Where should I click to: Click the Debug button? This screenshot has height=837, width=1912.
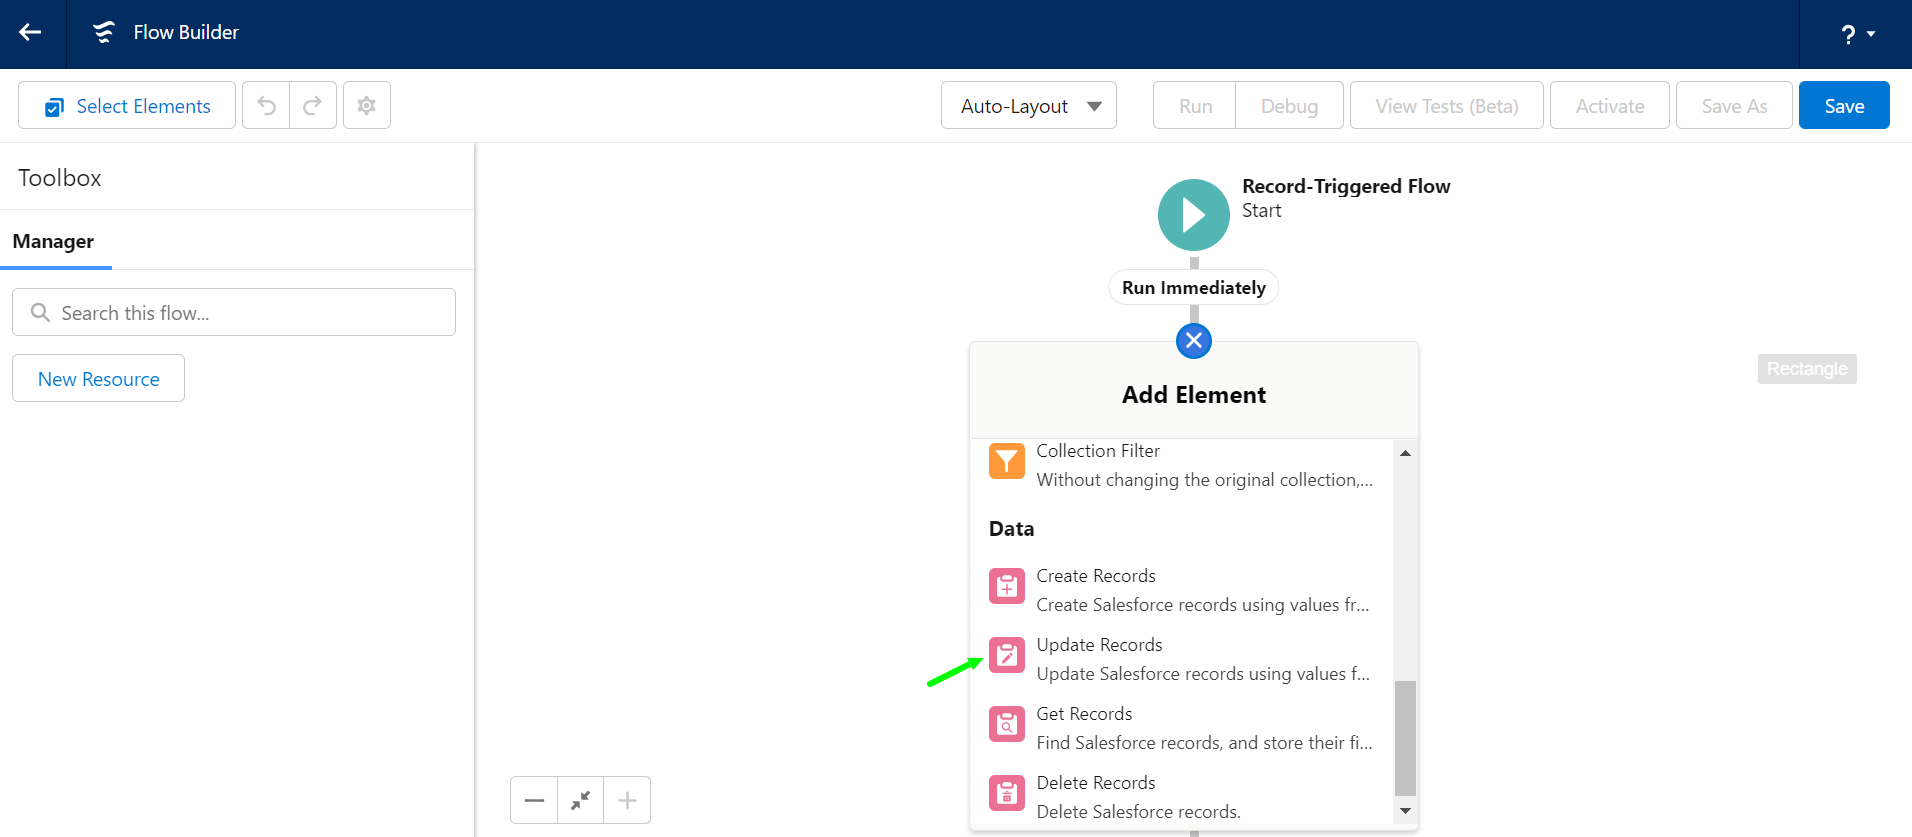click(x=1289, y=106)
